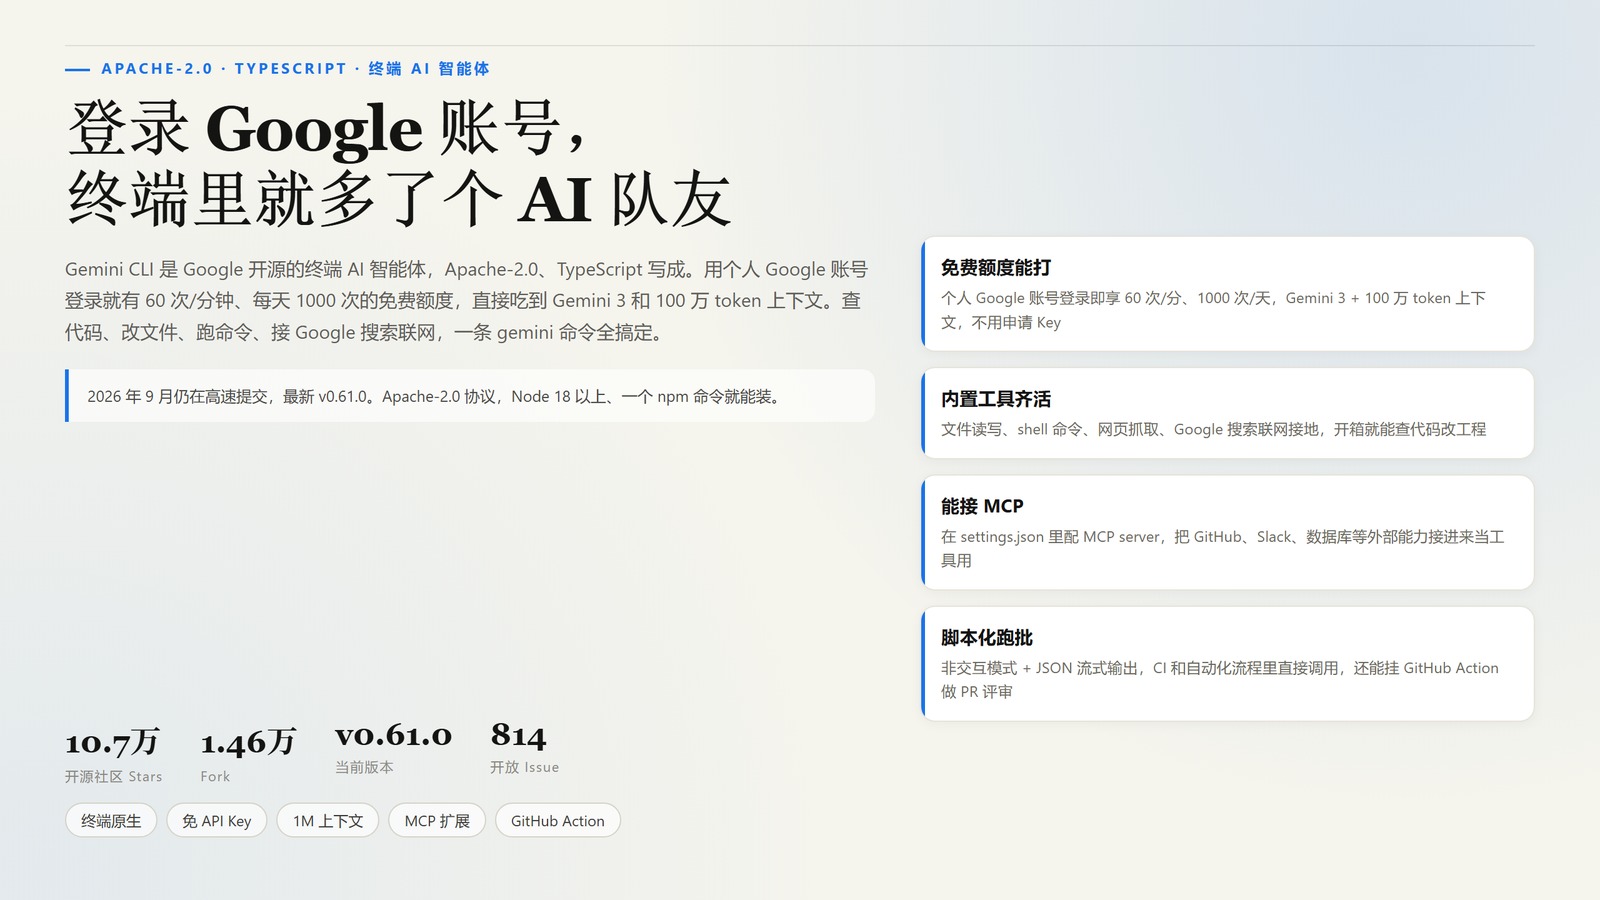Click the paragraph beginning Gemini CLI 是 Google

pos(467,301)
